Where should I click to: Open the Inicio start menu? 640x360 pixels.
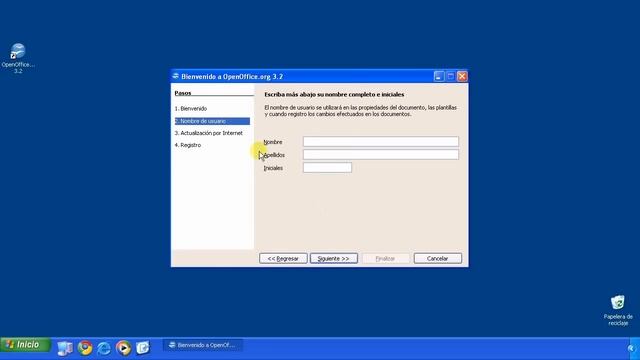(x=25, y=345)
